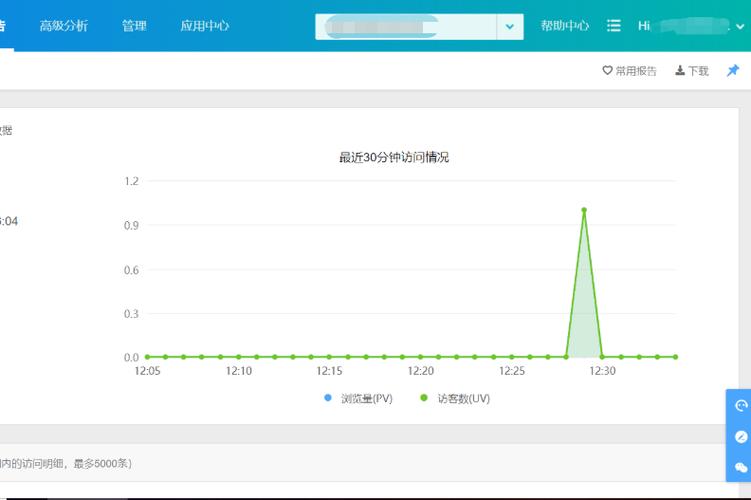
Task: Switch to the 管理 tab
Action: [134, 26]
